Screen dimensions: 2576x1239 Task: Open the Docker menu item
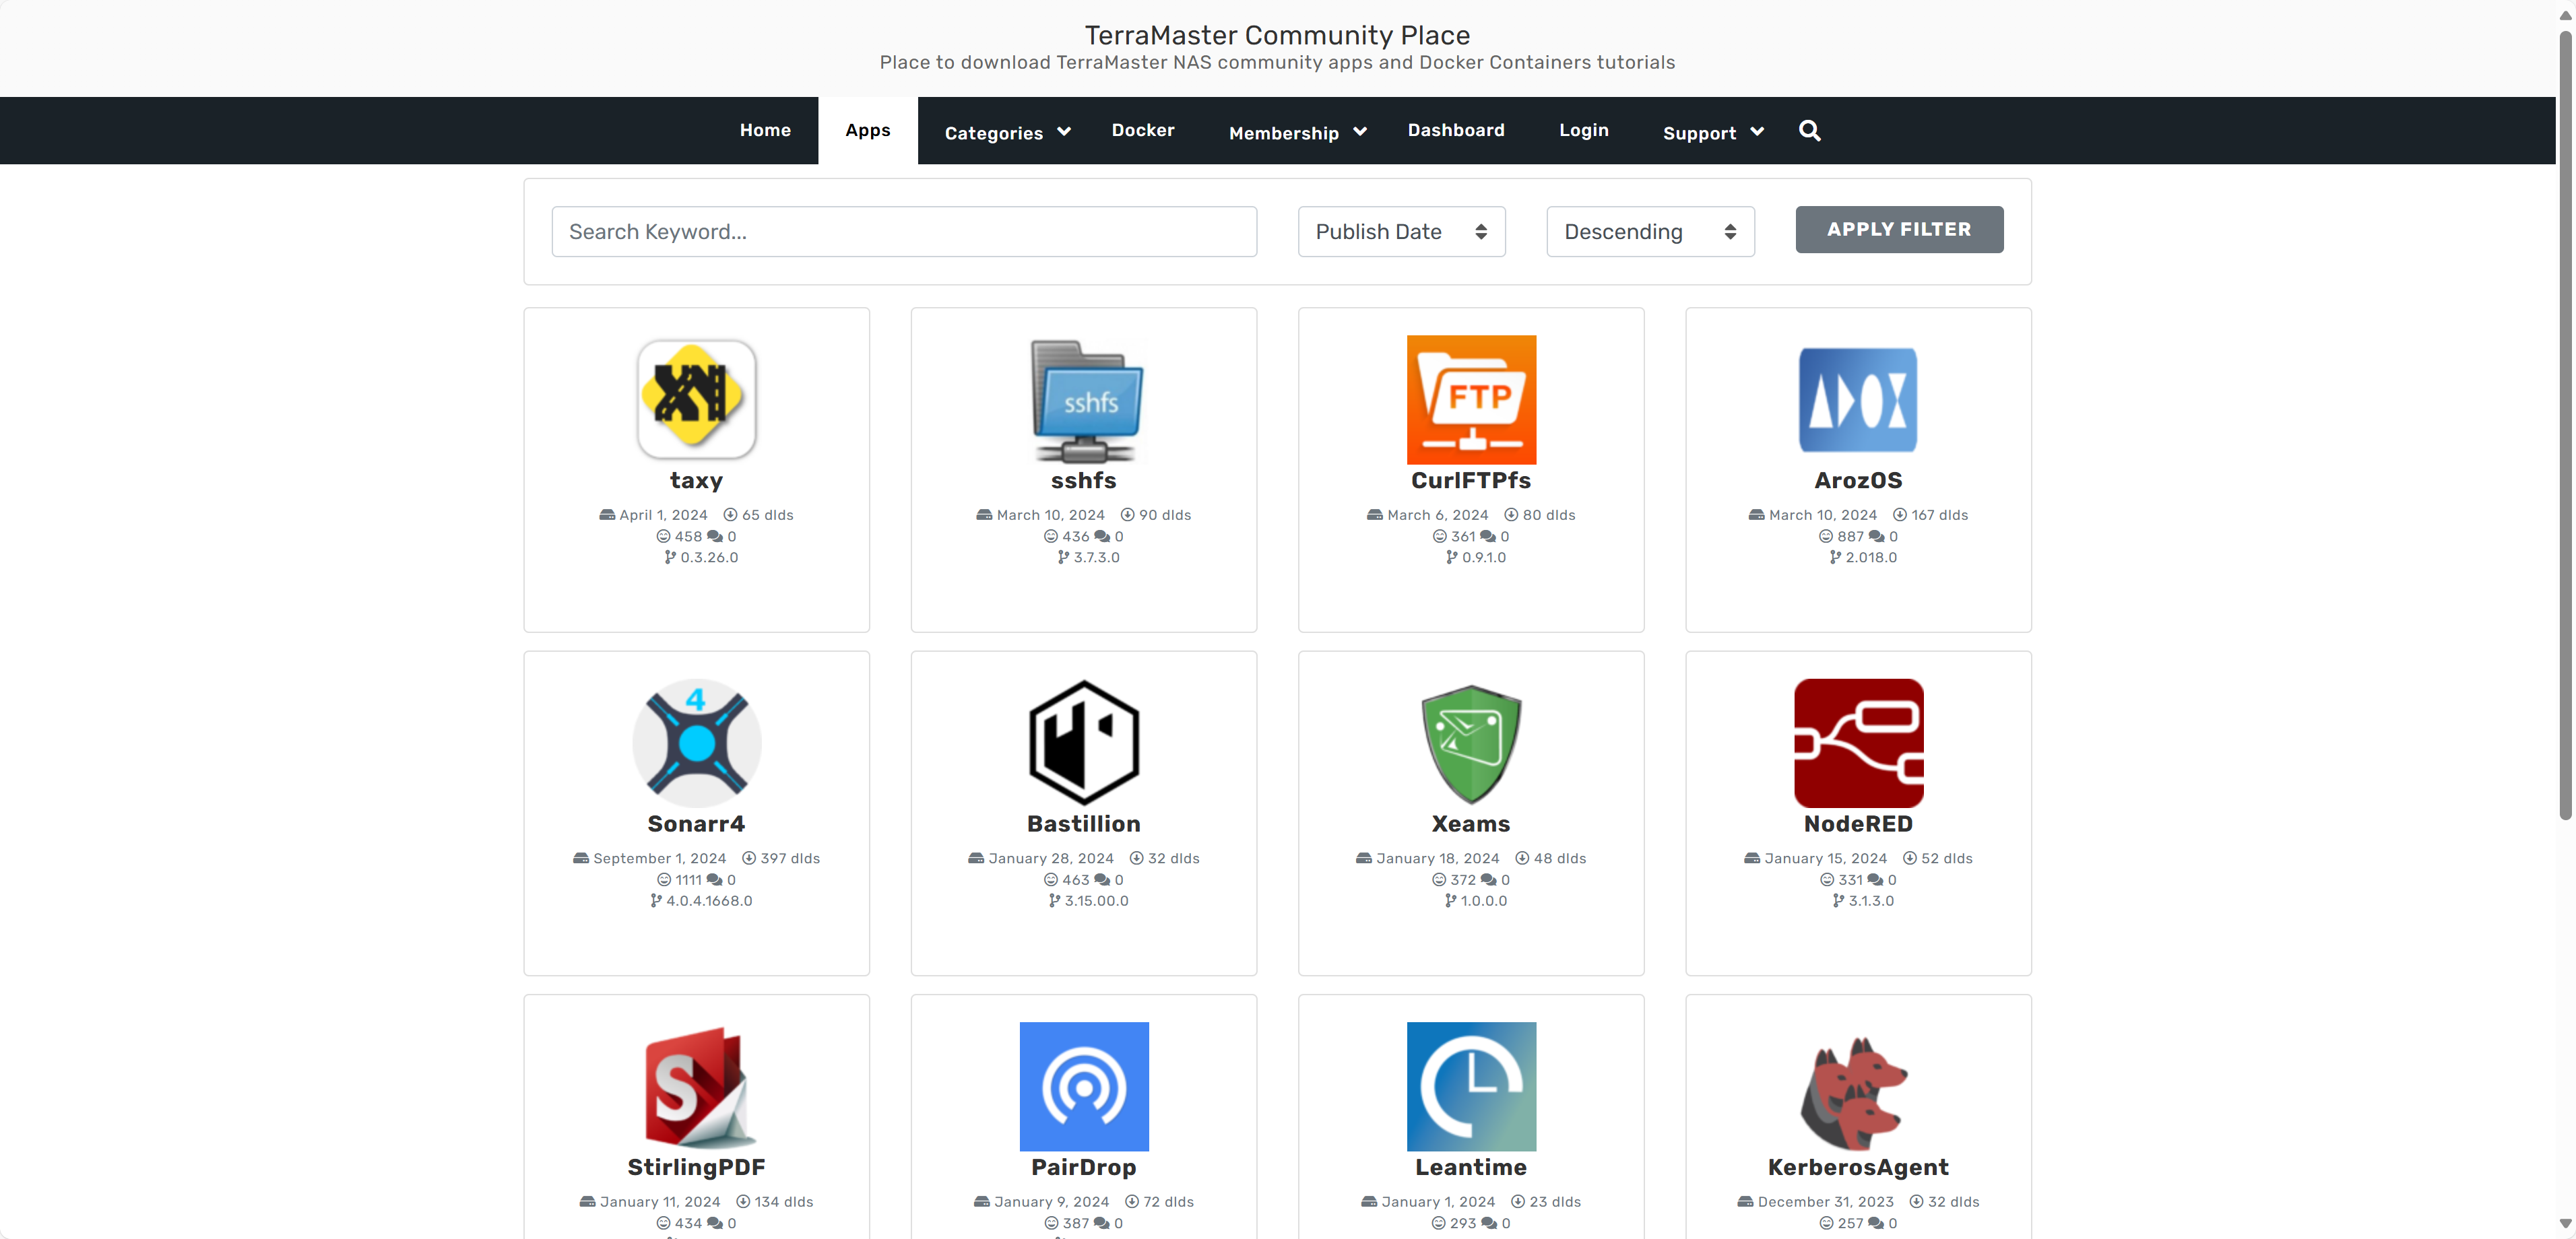coord(1143,130)
